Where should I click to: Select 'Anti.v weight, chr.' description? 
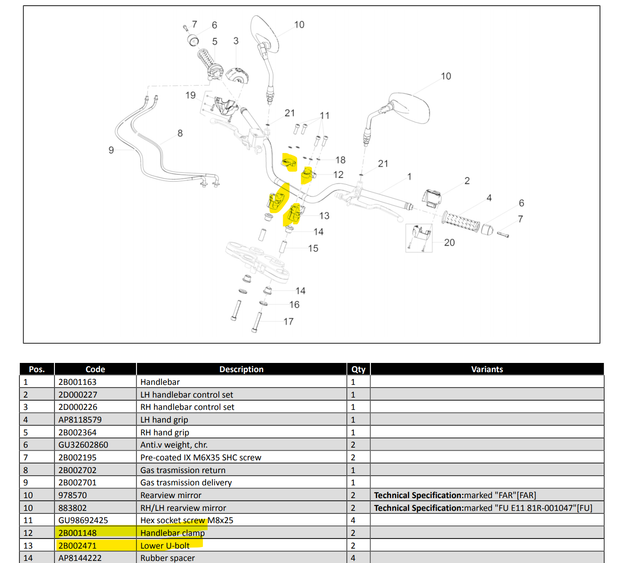click(173, 445)
